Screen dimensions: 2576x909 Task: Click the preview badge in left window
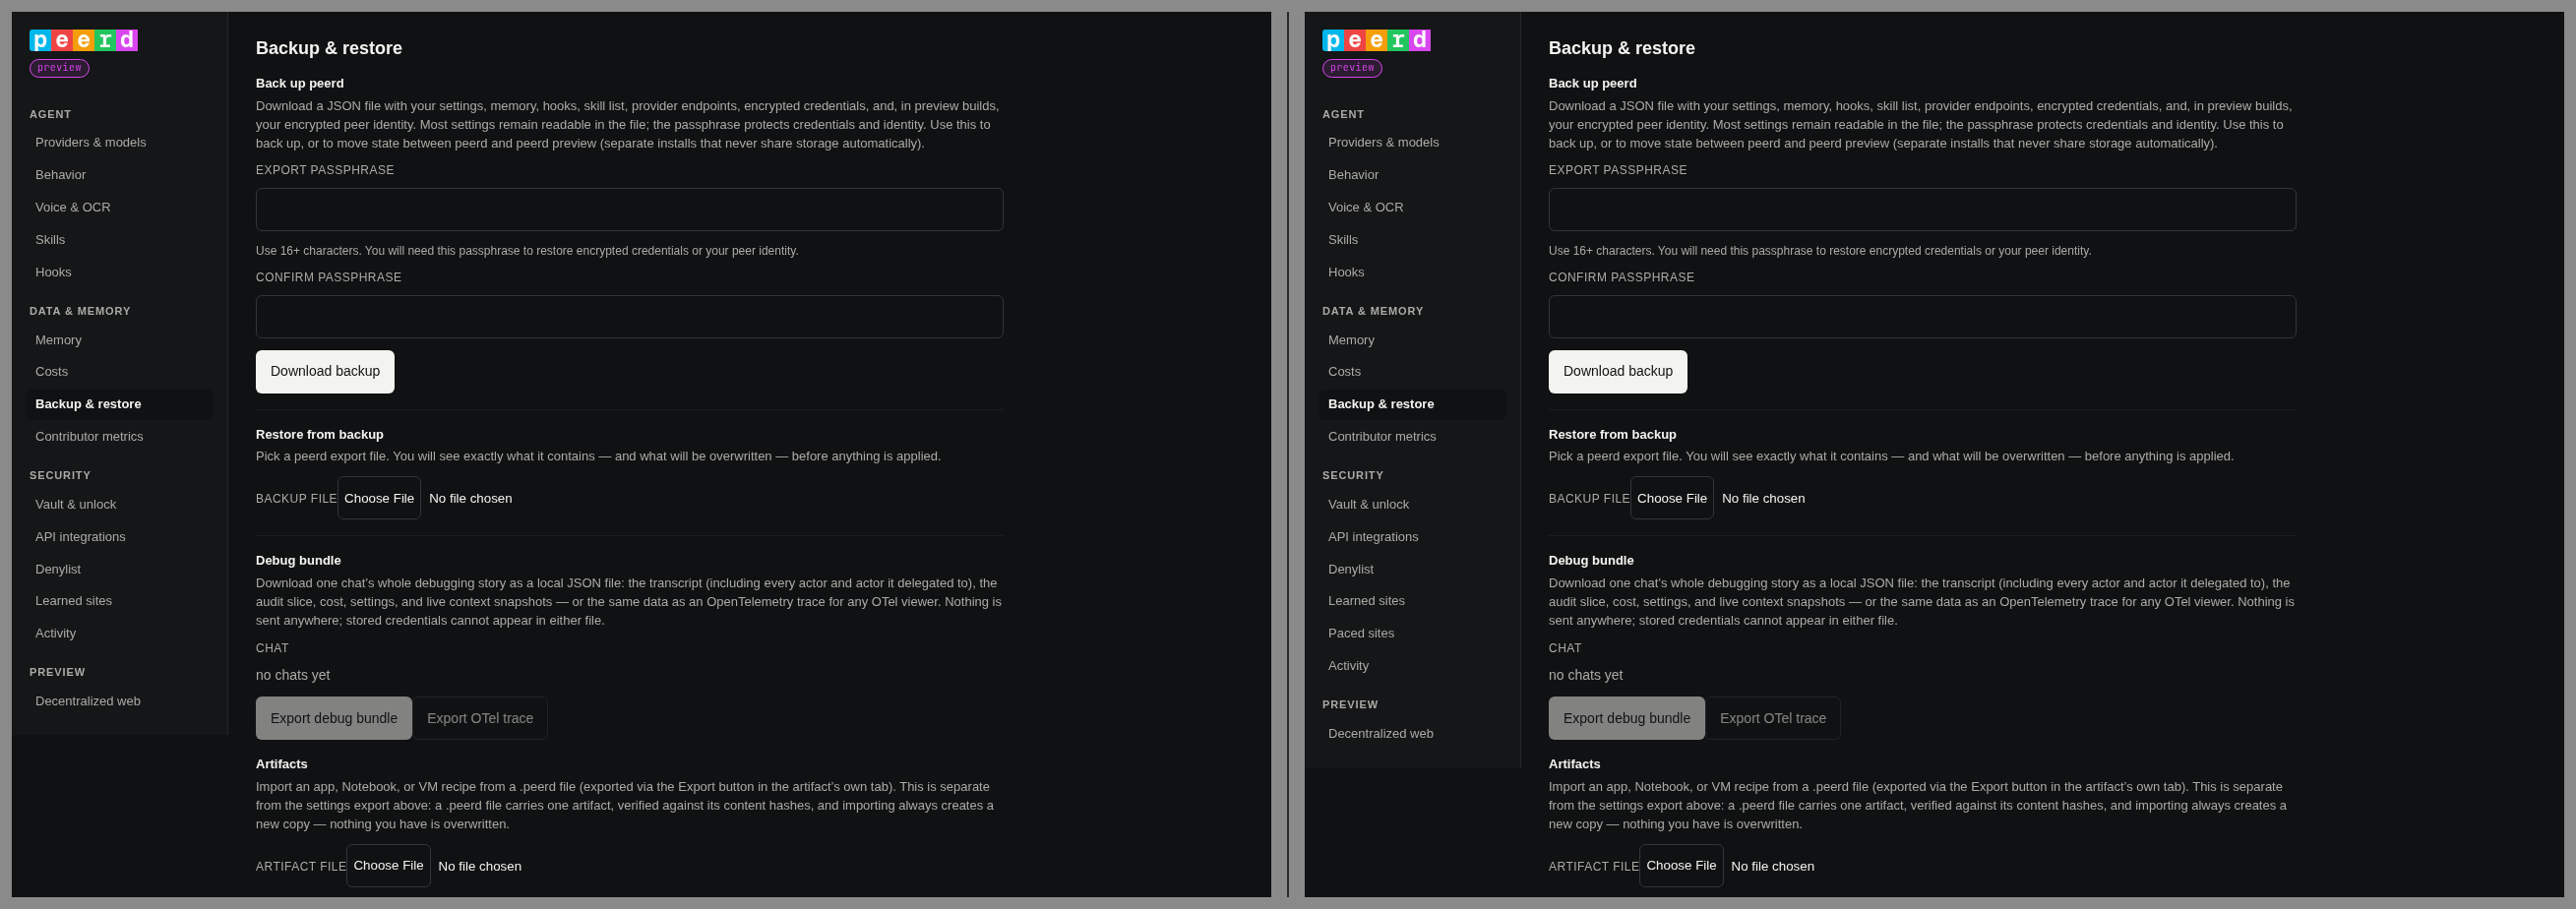point(59,68)
